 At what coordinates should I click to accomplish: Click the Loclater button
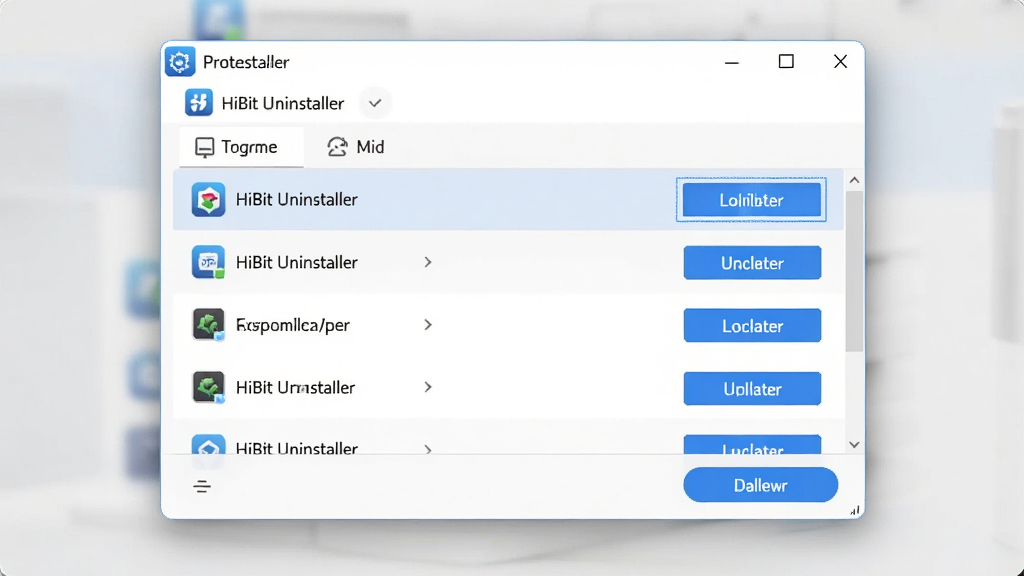752,325
